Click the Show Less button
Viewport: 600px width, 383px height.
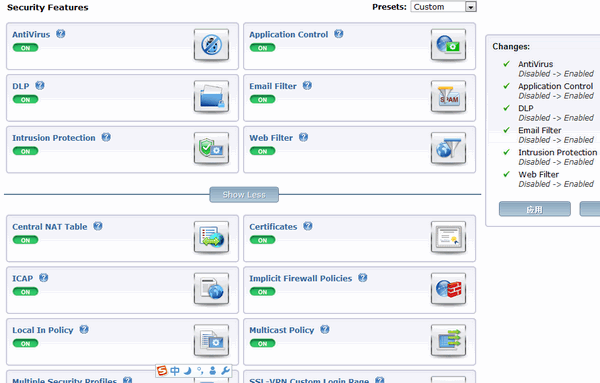(244, 195)
